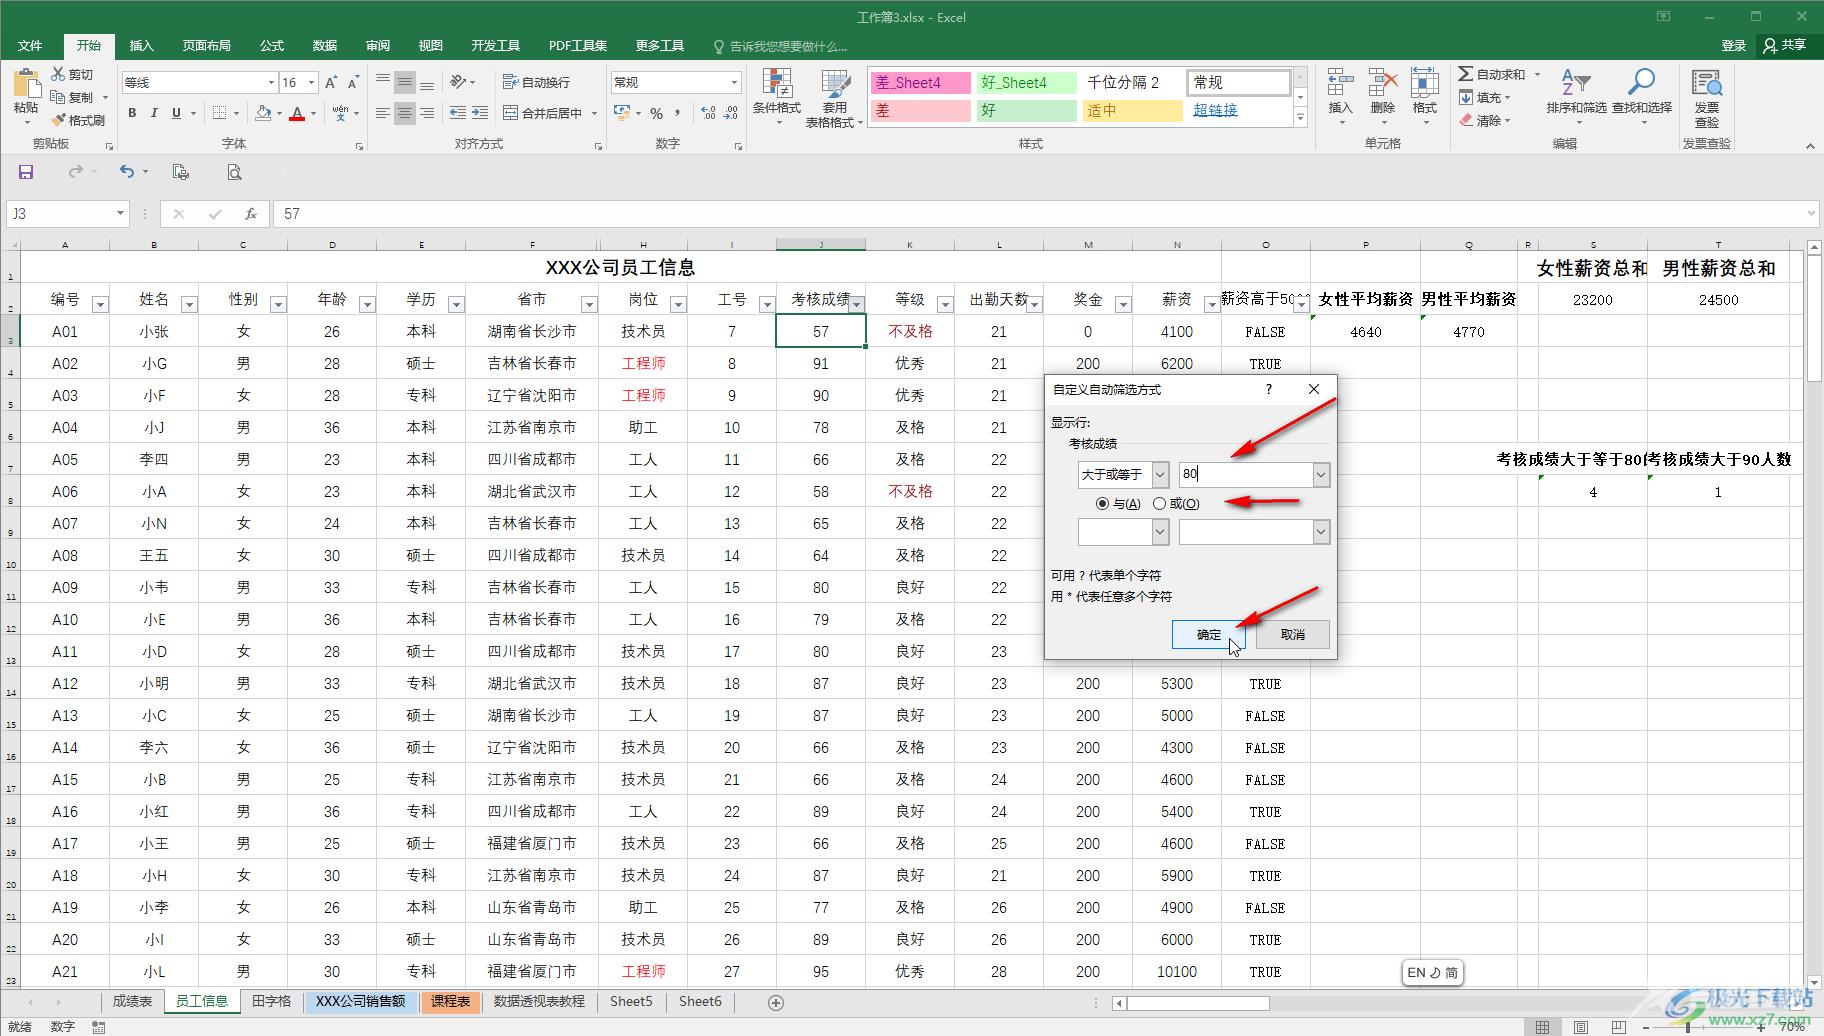This screenshot has height=1036, width=1824.
Task: Undo the last action
Action: click(x=127, y=172)
